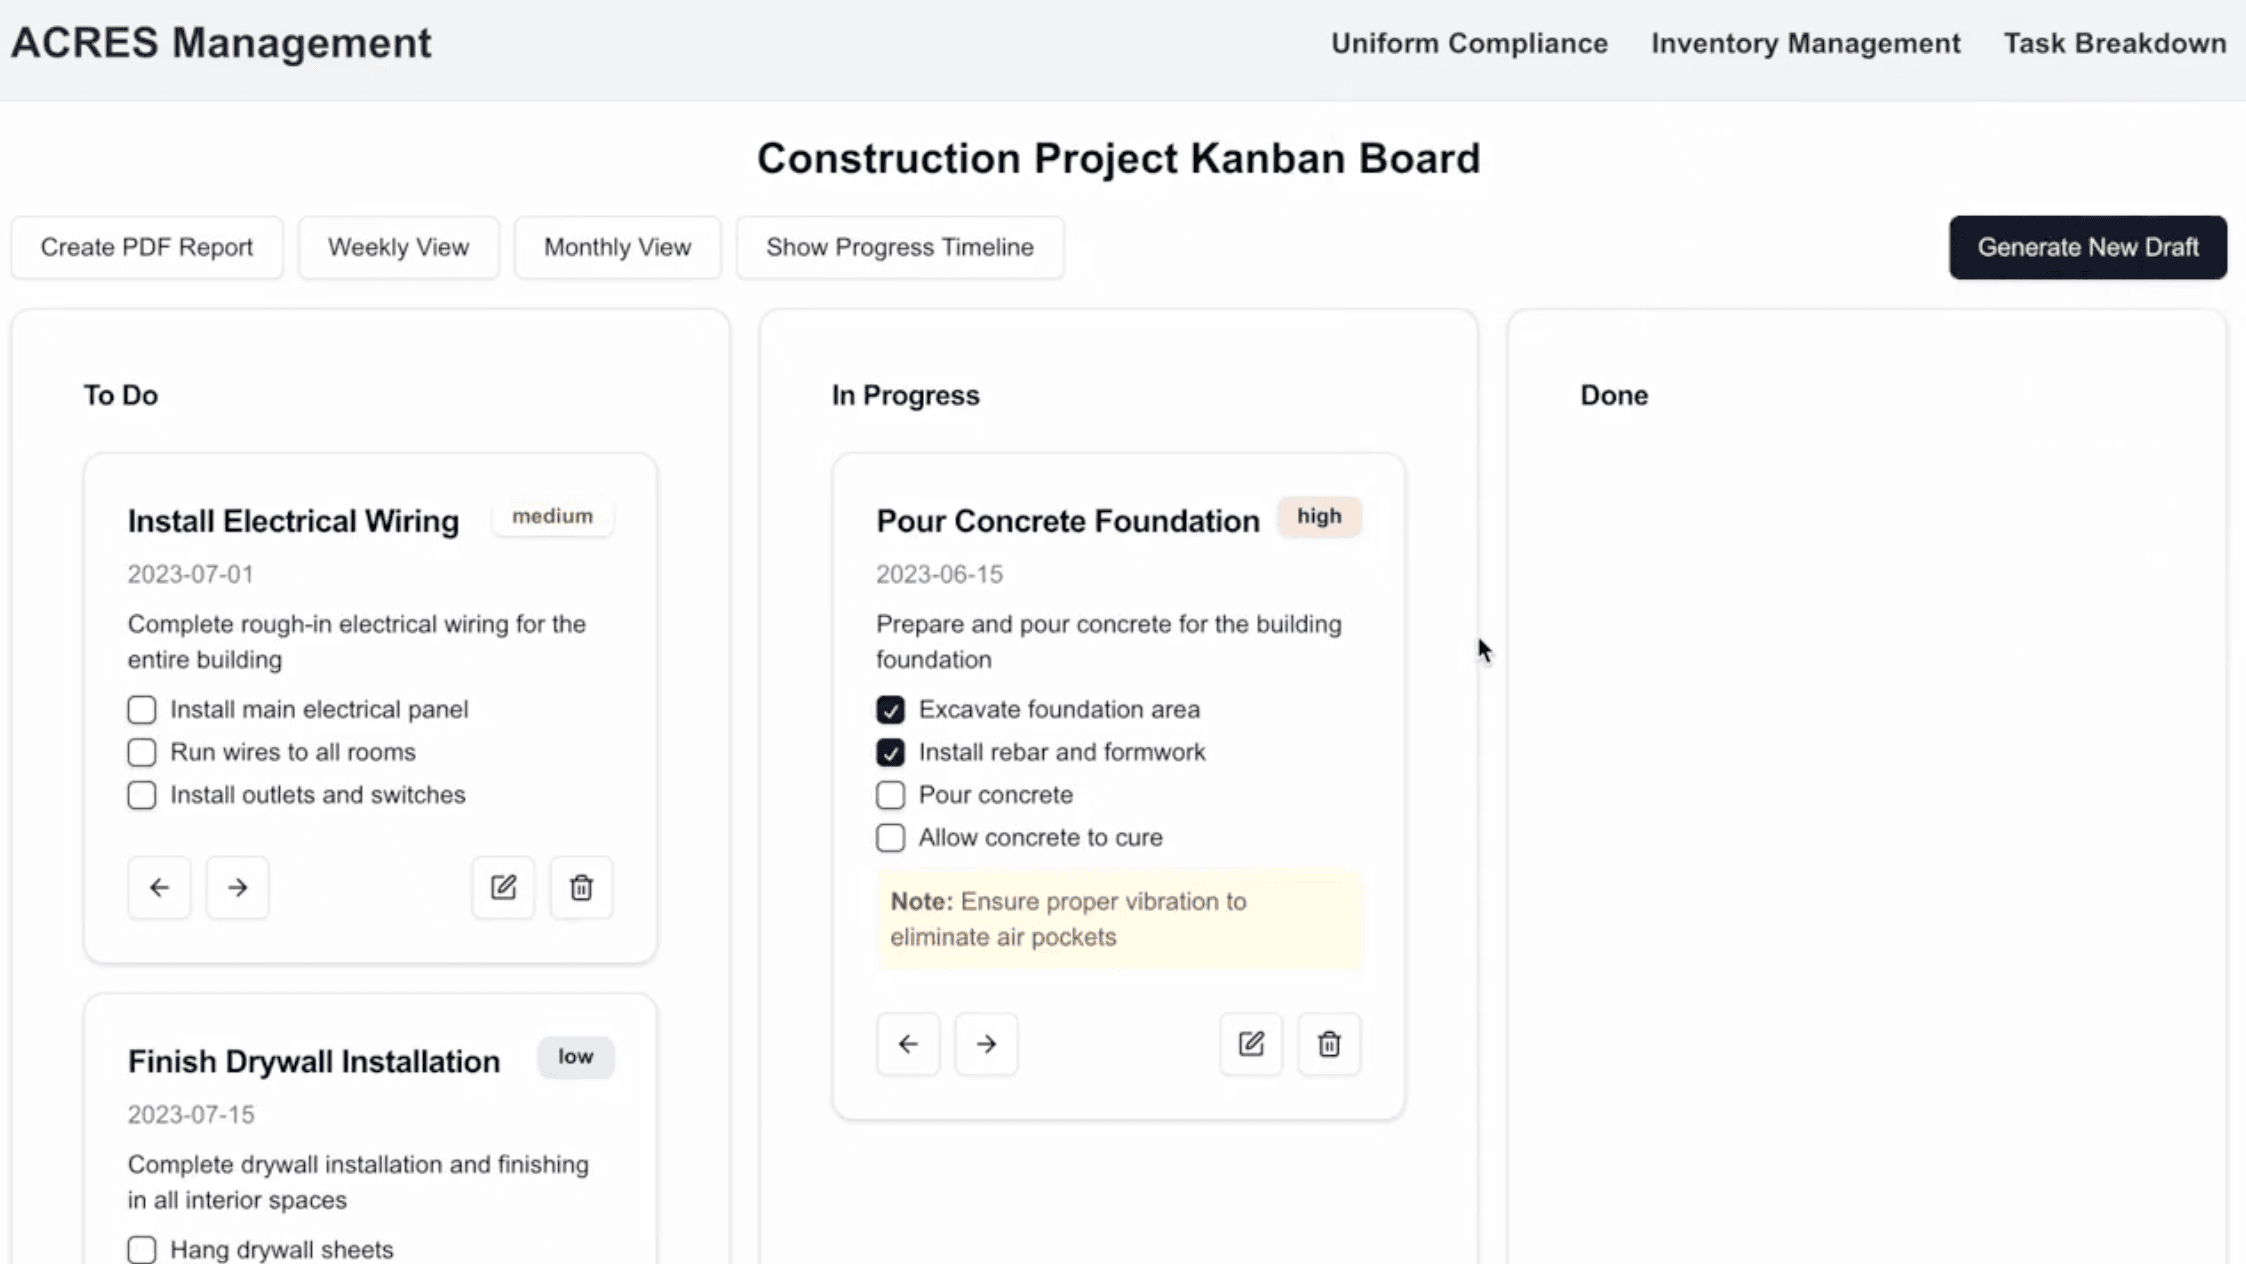The image size is (2246, 1264).
Task: Click Generate New Draft
Action: (x=2088, y=247)
